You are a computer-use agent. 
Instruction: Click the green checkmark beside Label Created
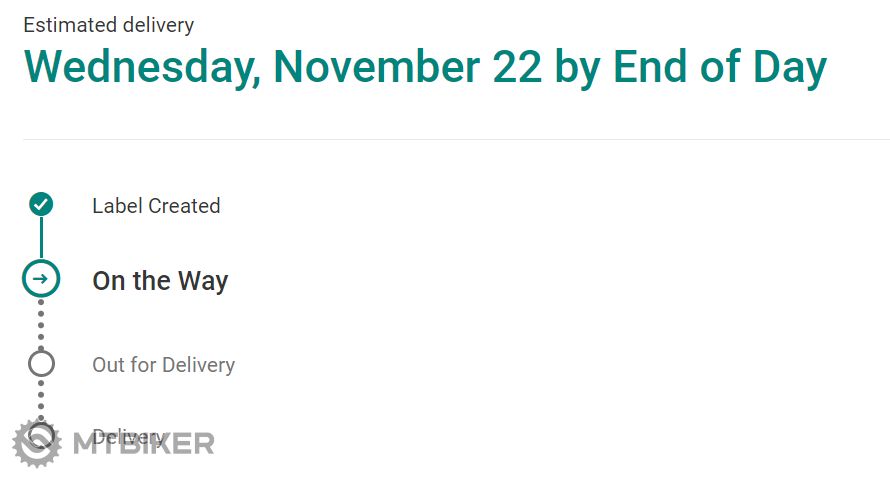(x=41, y=205)
